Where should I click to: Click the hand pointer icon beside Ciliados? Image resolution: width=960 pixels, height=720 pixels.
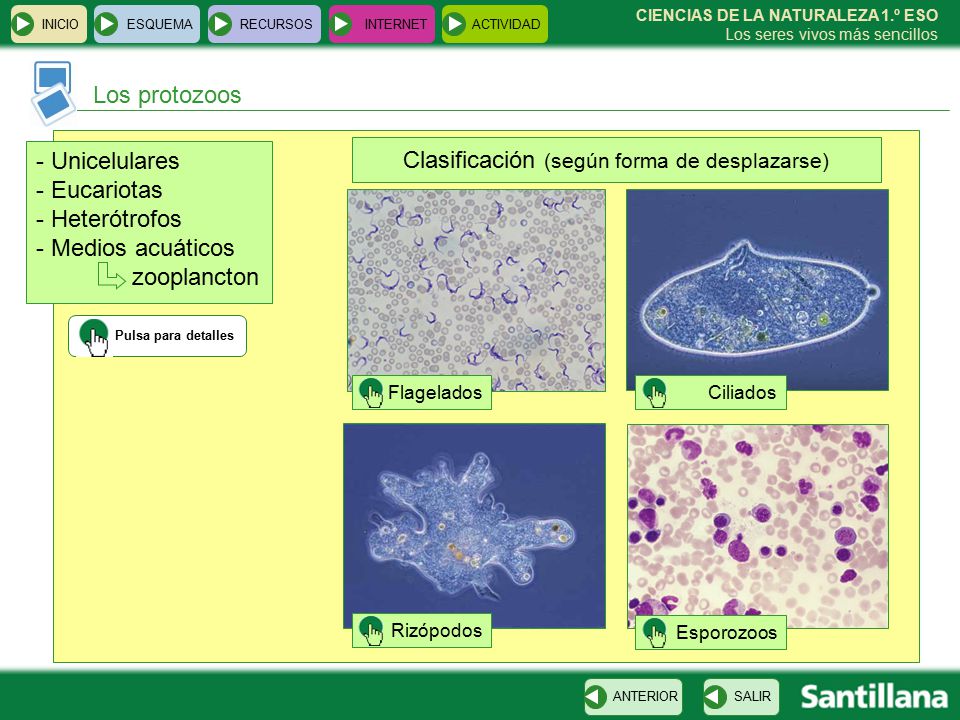pos(655,392)
